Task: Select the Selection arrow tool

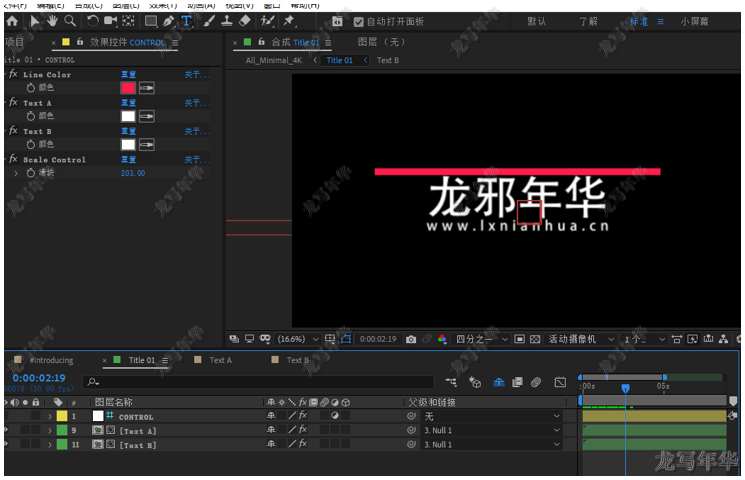Action: (34, 21)
